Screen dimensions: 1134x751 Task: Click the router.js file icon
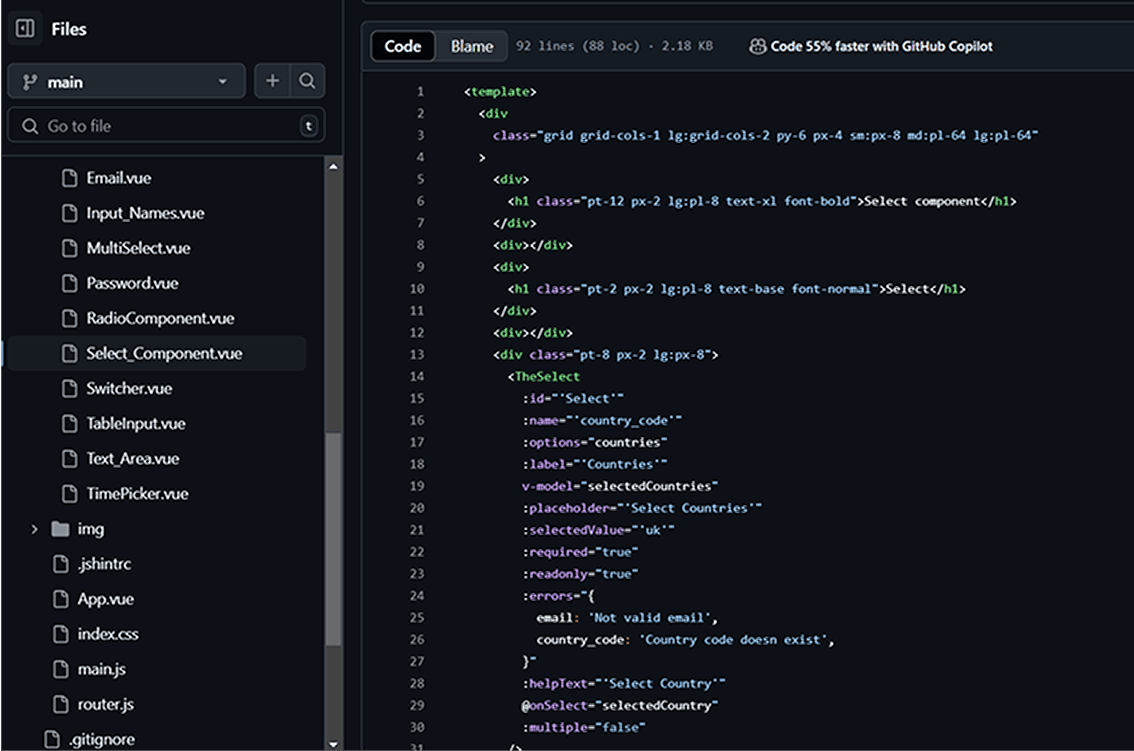click(61, 705)
